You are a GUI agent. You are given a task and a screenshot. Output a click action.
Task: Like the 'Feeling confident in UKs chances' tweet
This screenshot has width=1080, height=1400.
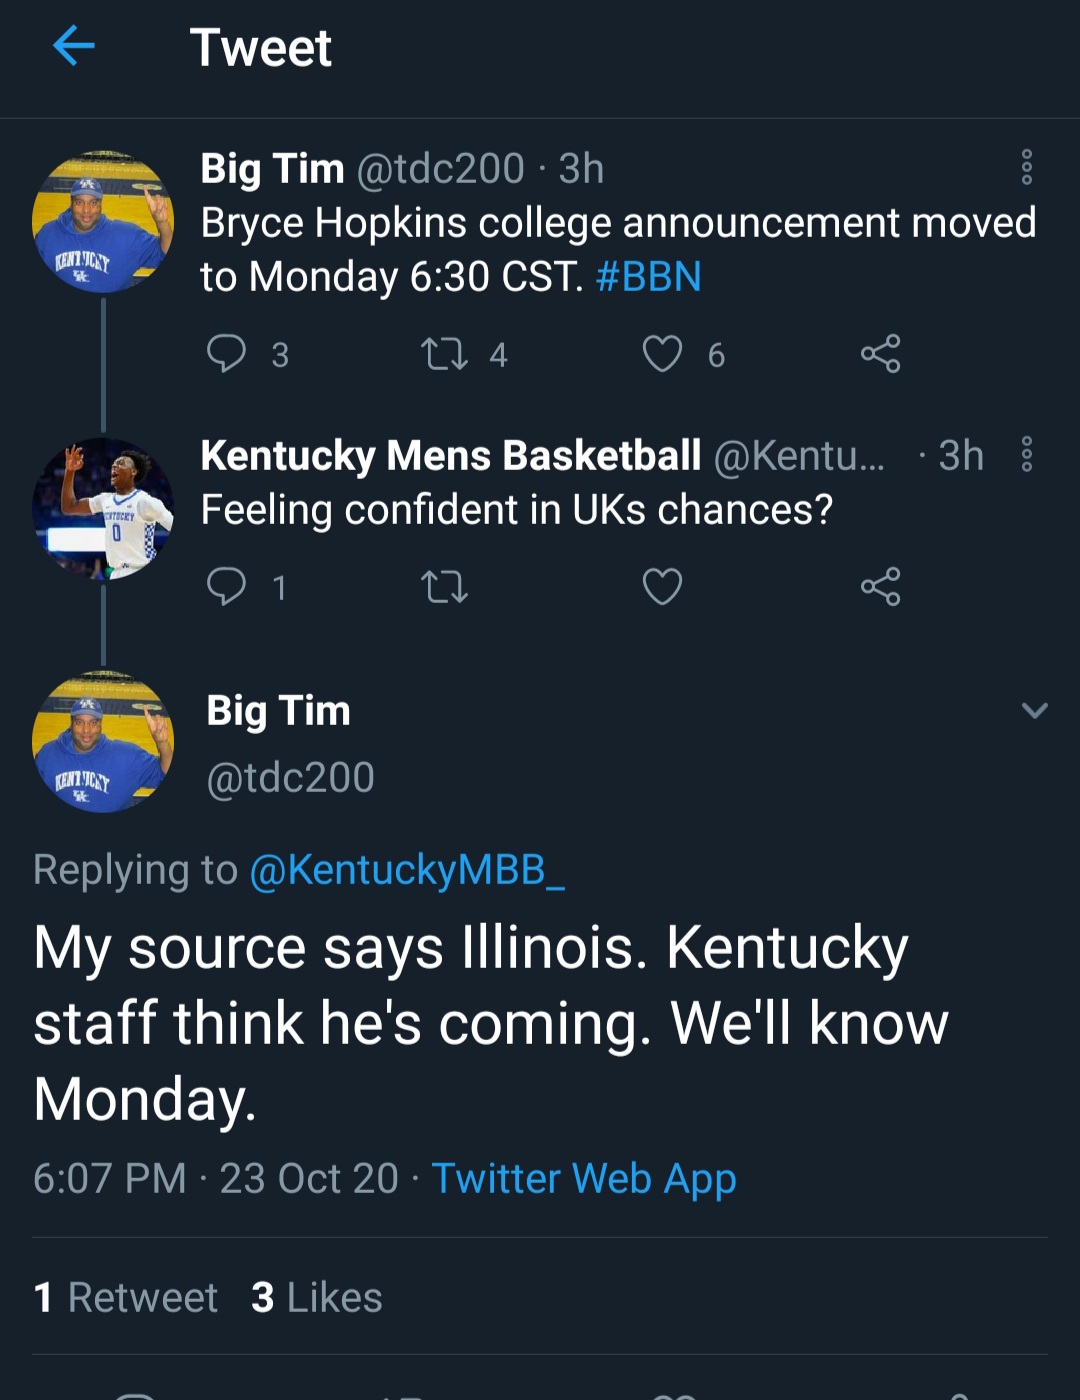[662, 587]
